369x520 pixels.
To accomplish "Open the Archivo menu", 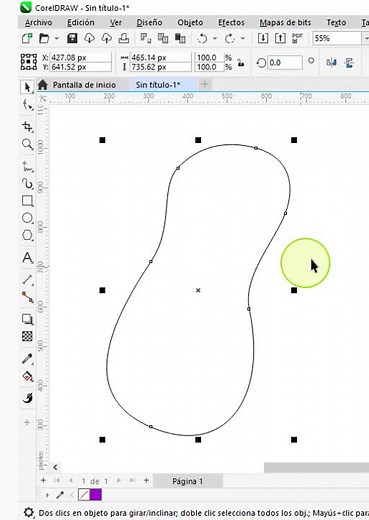I will tap(38, 23).
